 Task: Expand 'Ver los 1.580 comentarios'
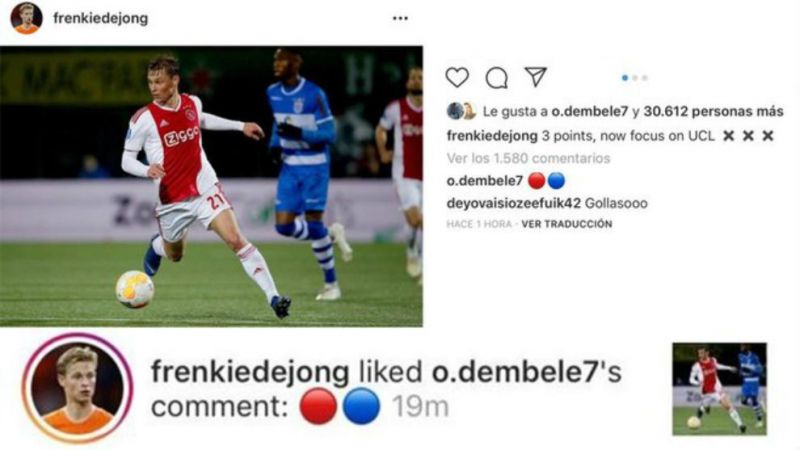tap(528, 158)
